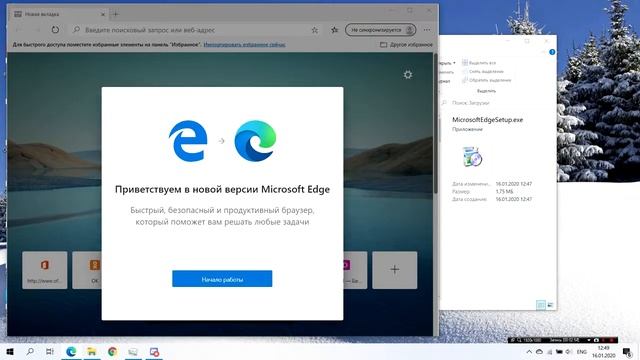
Task: Open Task View on the taskbar
Action: (x=50, y=351)
